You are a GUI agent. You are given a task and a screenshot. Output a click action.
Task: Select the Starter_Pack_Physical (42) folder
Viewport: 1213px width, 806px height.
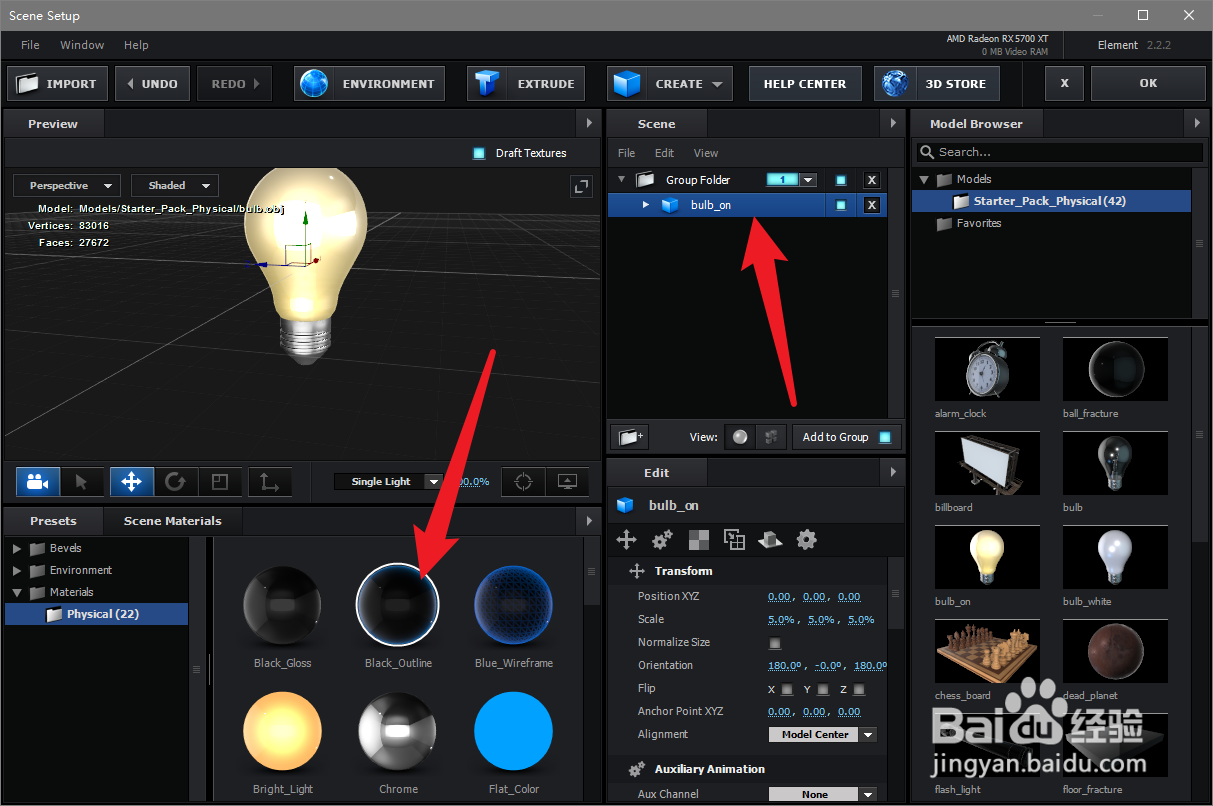click(1053, 201)
